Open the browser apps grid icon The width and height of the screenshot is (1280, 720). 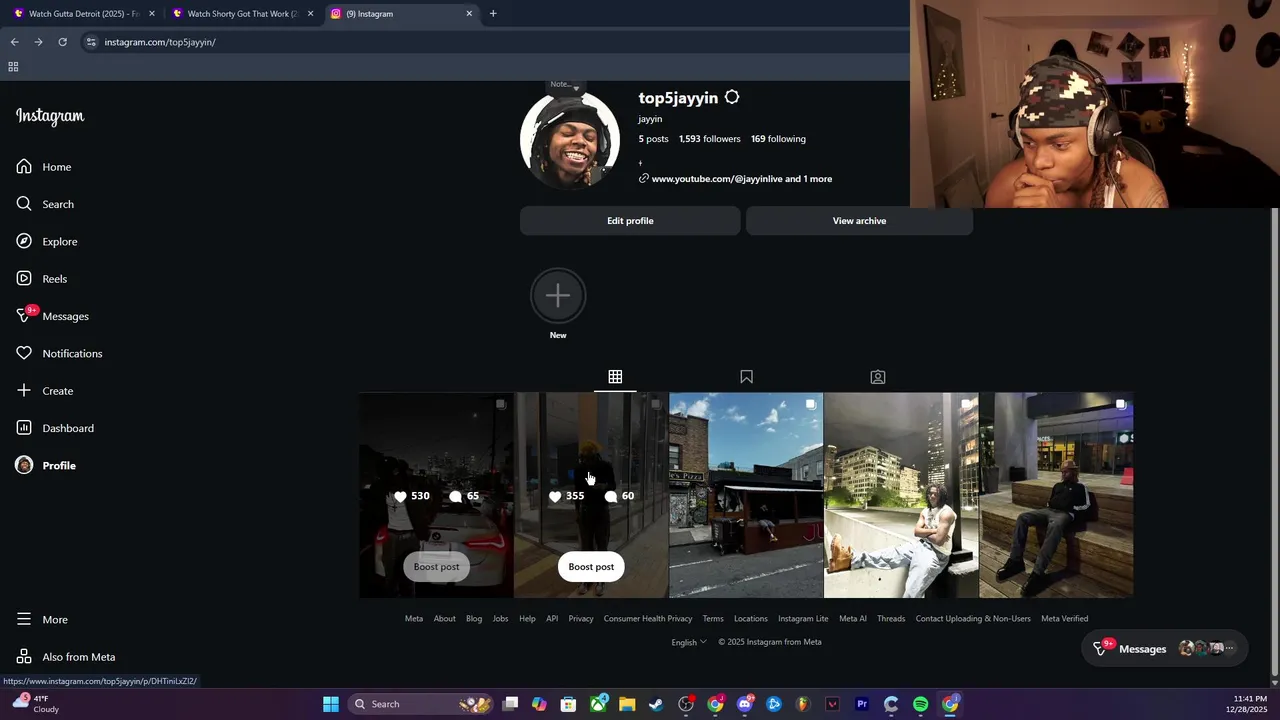coord(13,67)
